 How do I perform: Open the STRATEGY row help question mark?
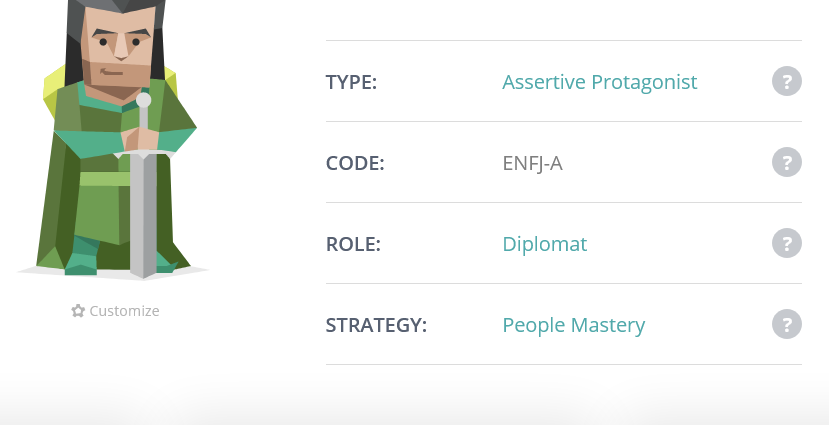[x=787, y=324]
